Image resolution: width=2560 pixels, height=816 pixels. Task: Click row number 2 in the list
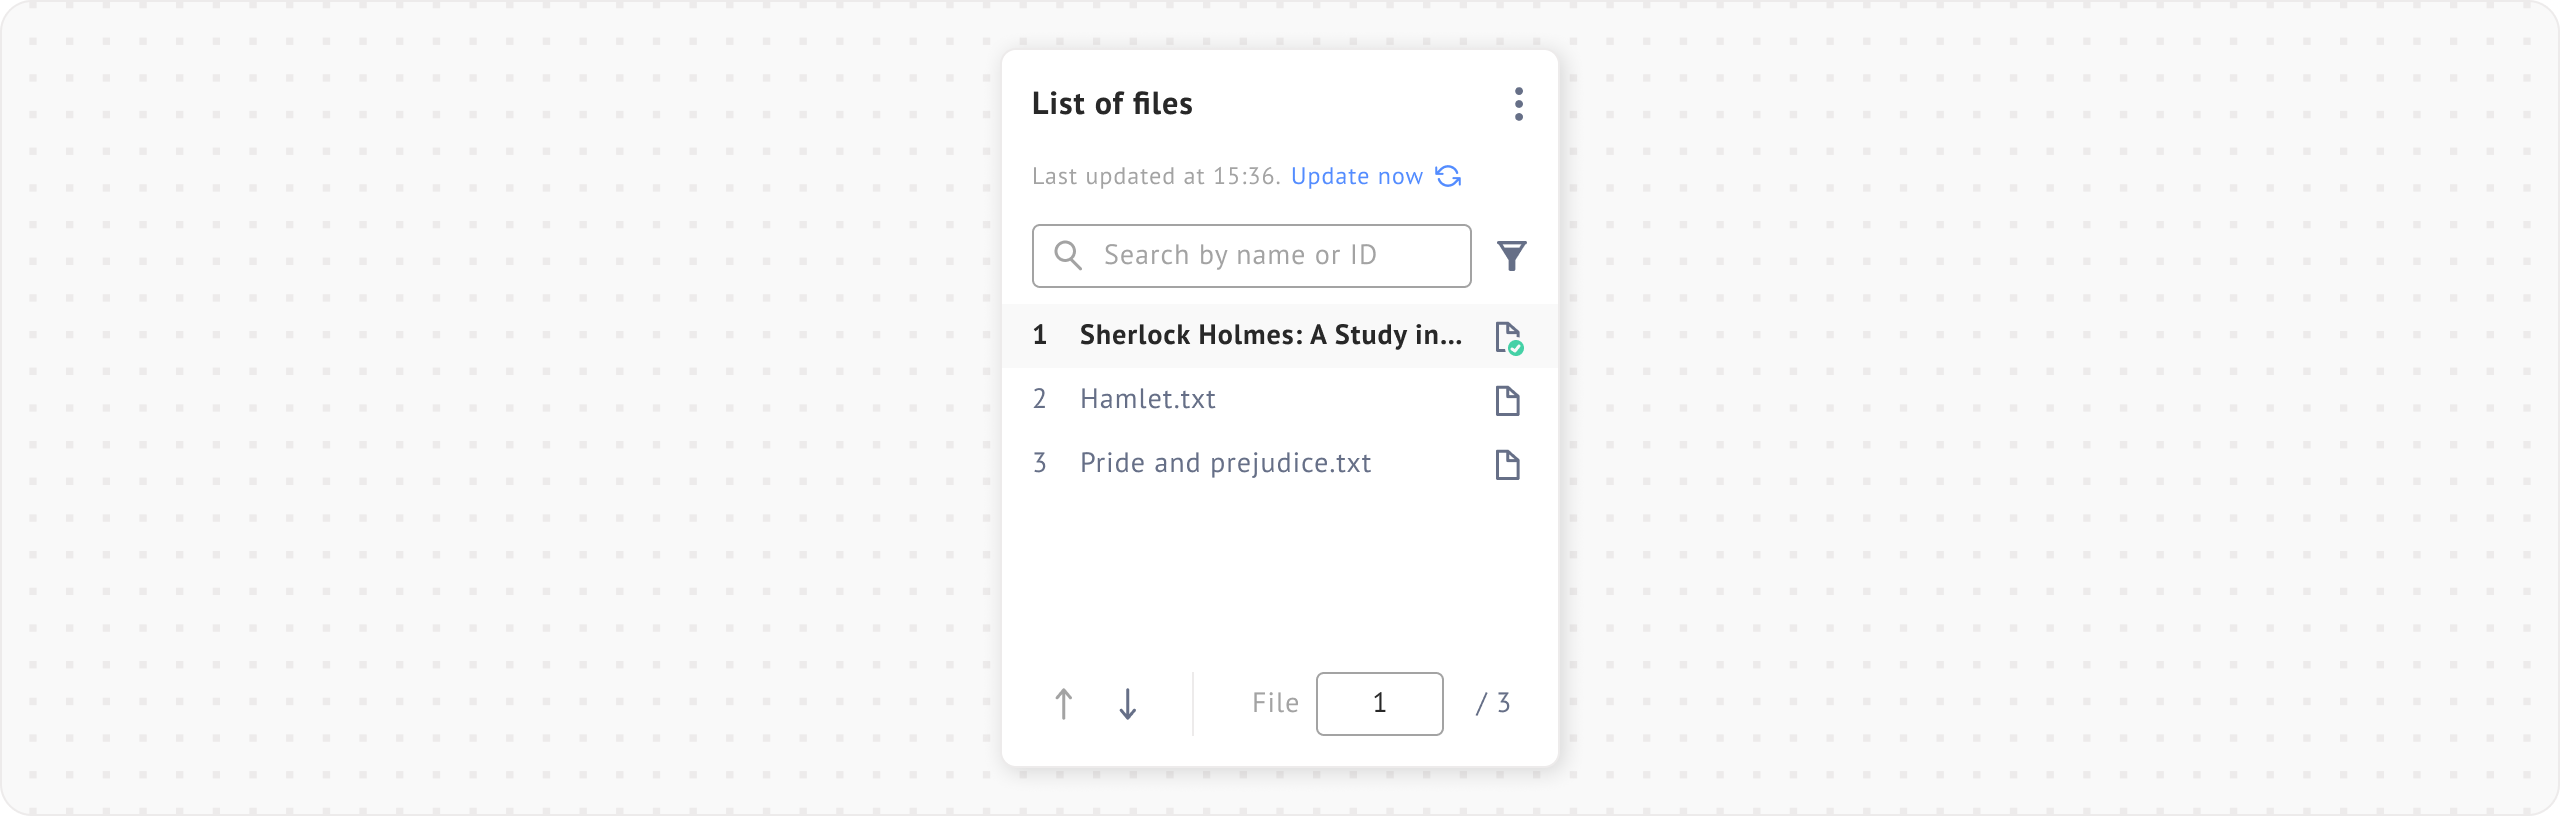(x=1040, y=400)
